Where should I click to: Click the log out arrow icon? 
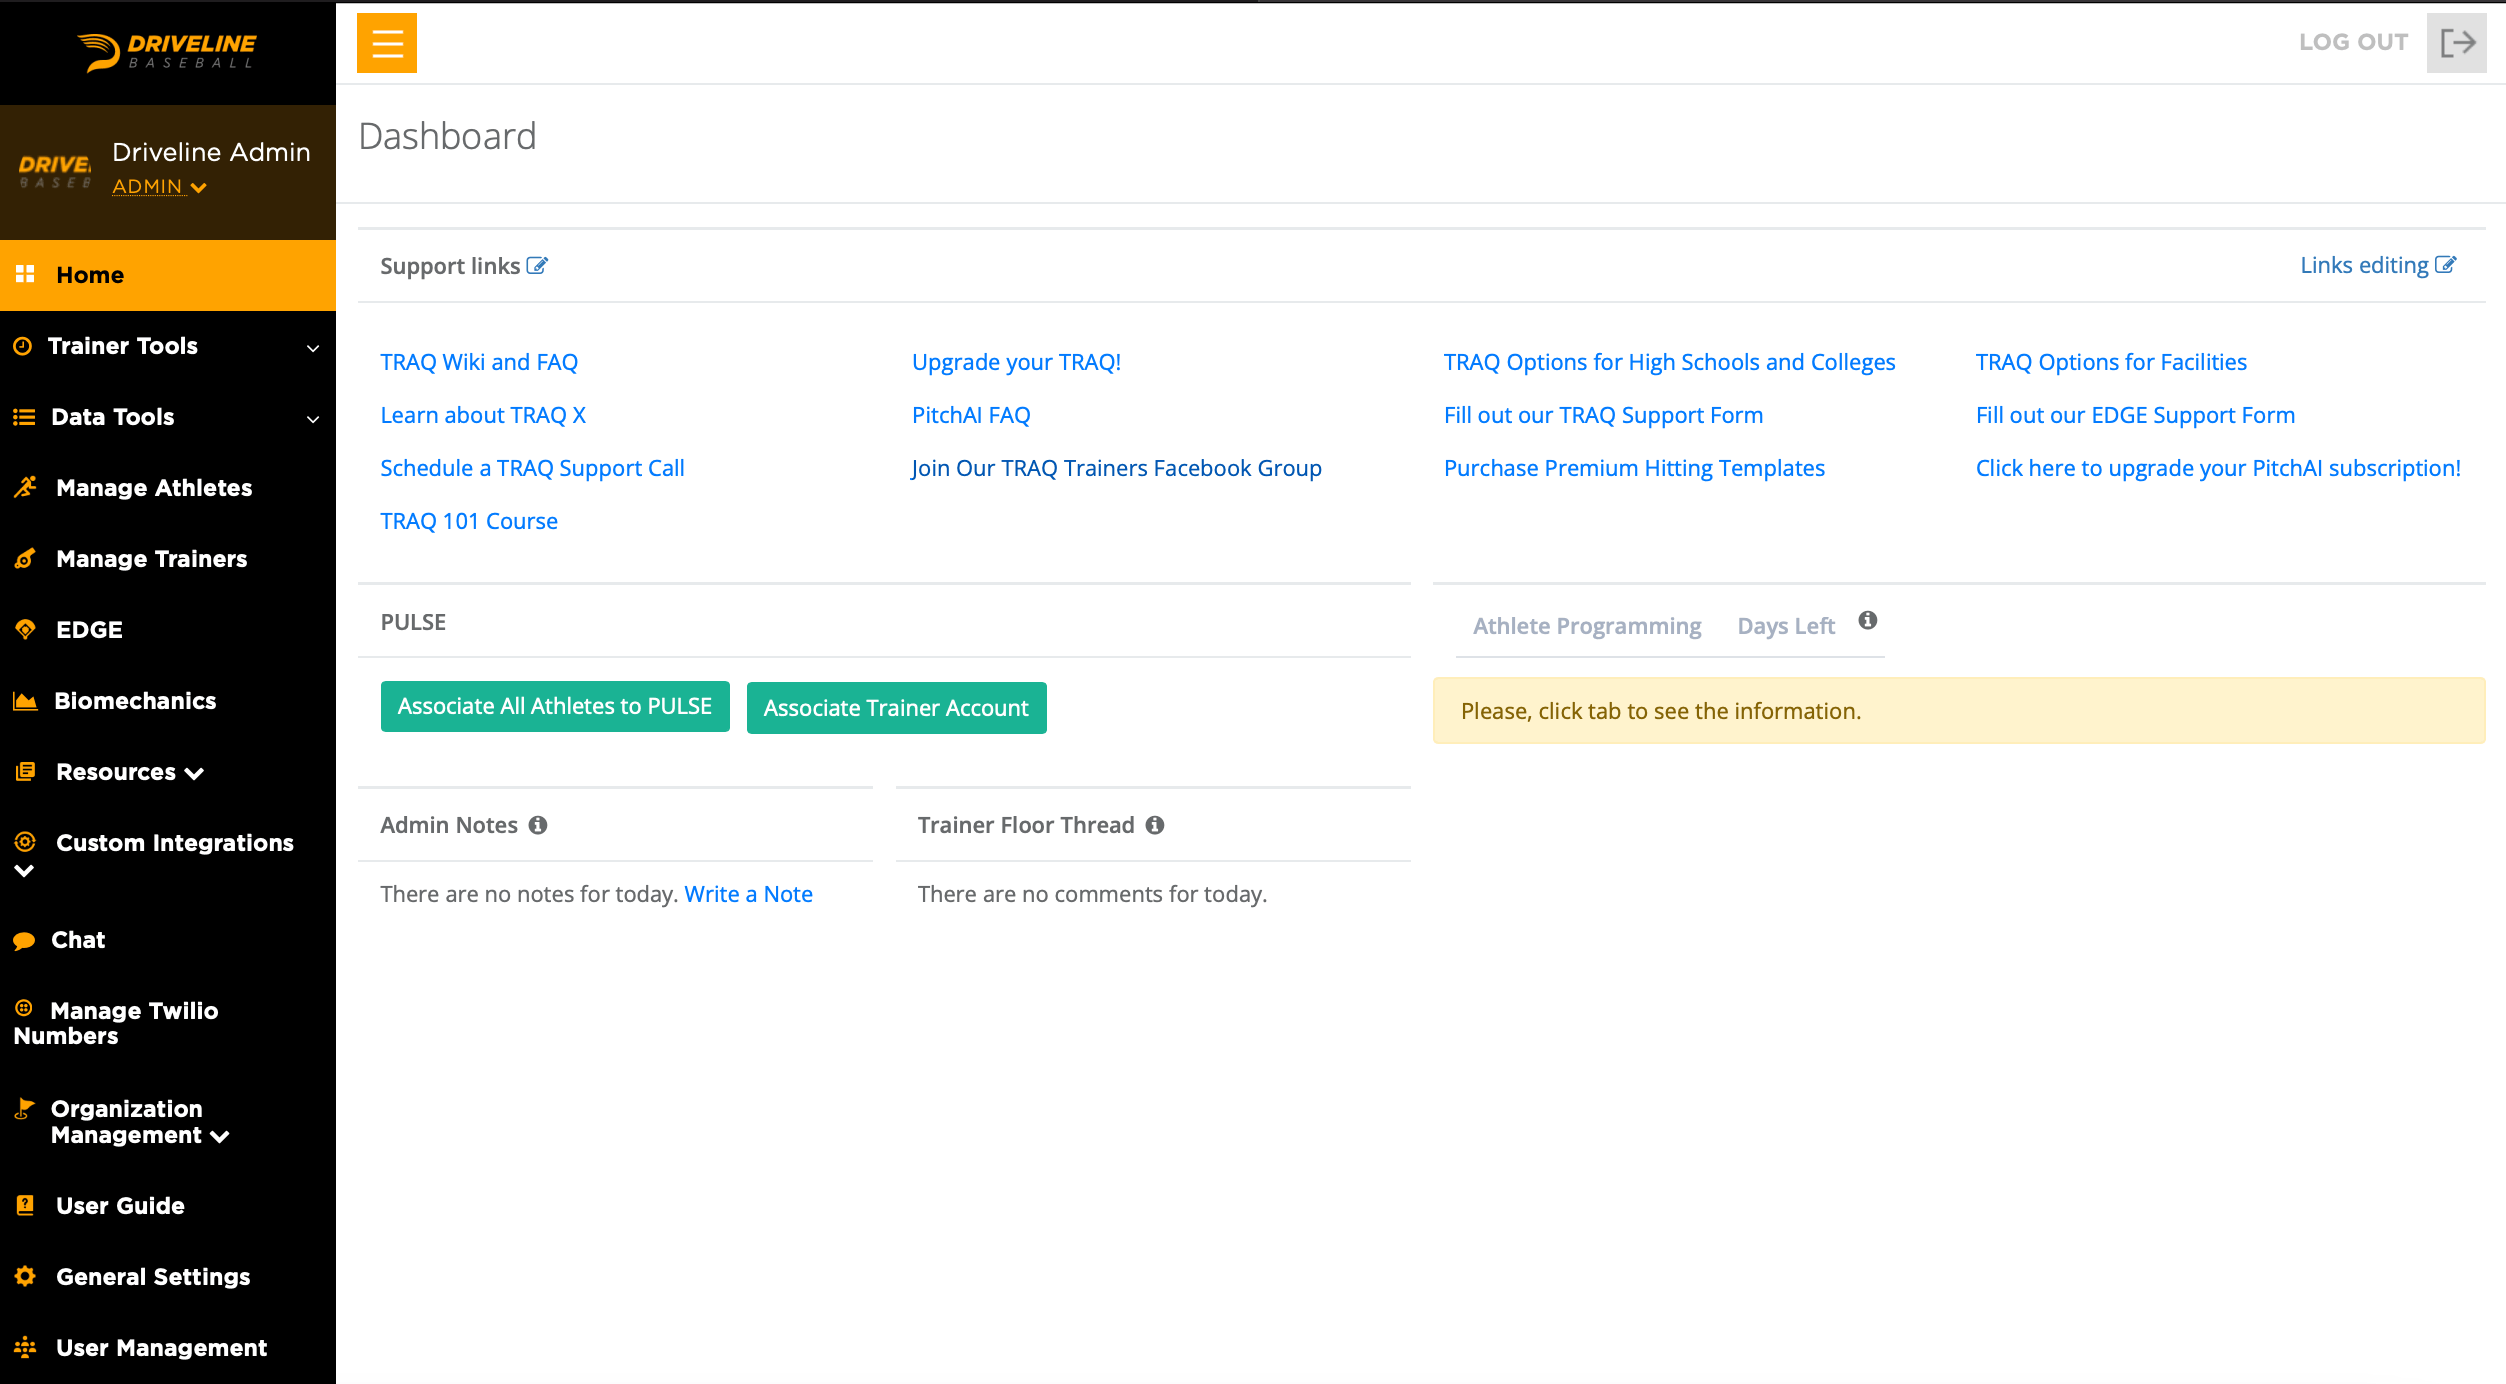click(2457, 43)
